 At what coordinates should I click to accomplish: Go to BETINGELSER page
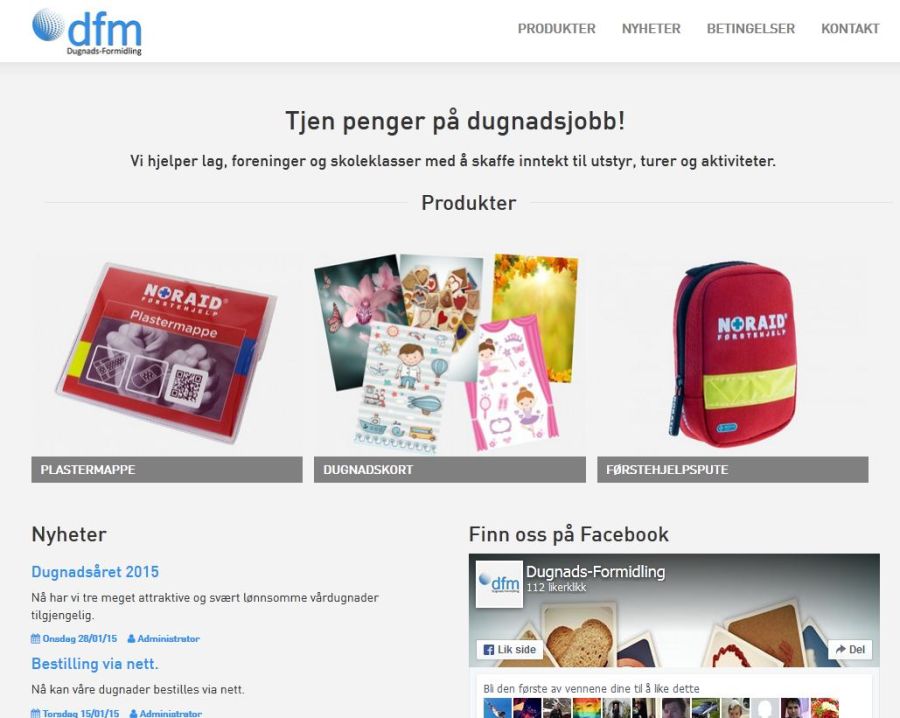pyautogui.click(x=750, y=29)
